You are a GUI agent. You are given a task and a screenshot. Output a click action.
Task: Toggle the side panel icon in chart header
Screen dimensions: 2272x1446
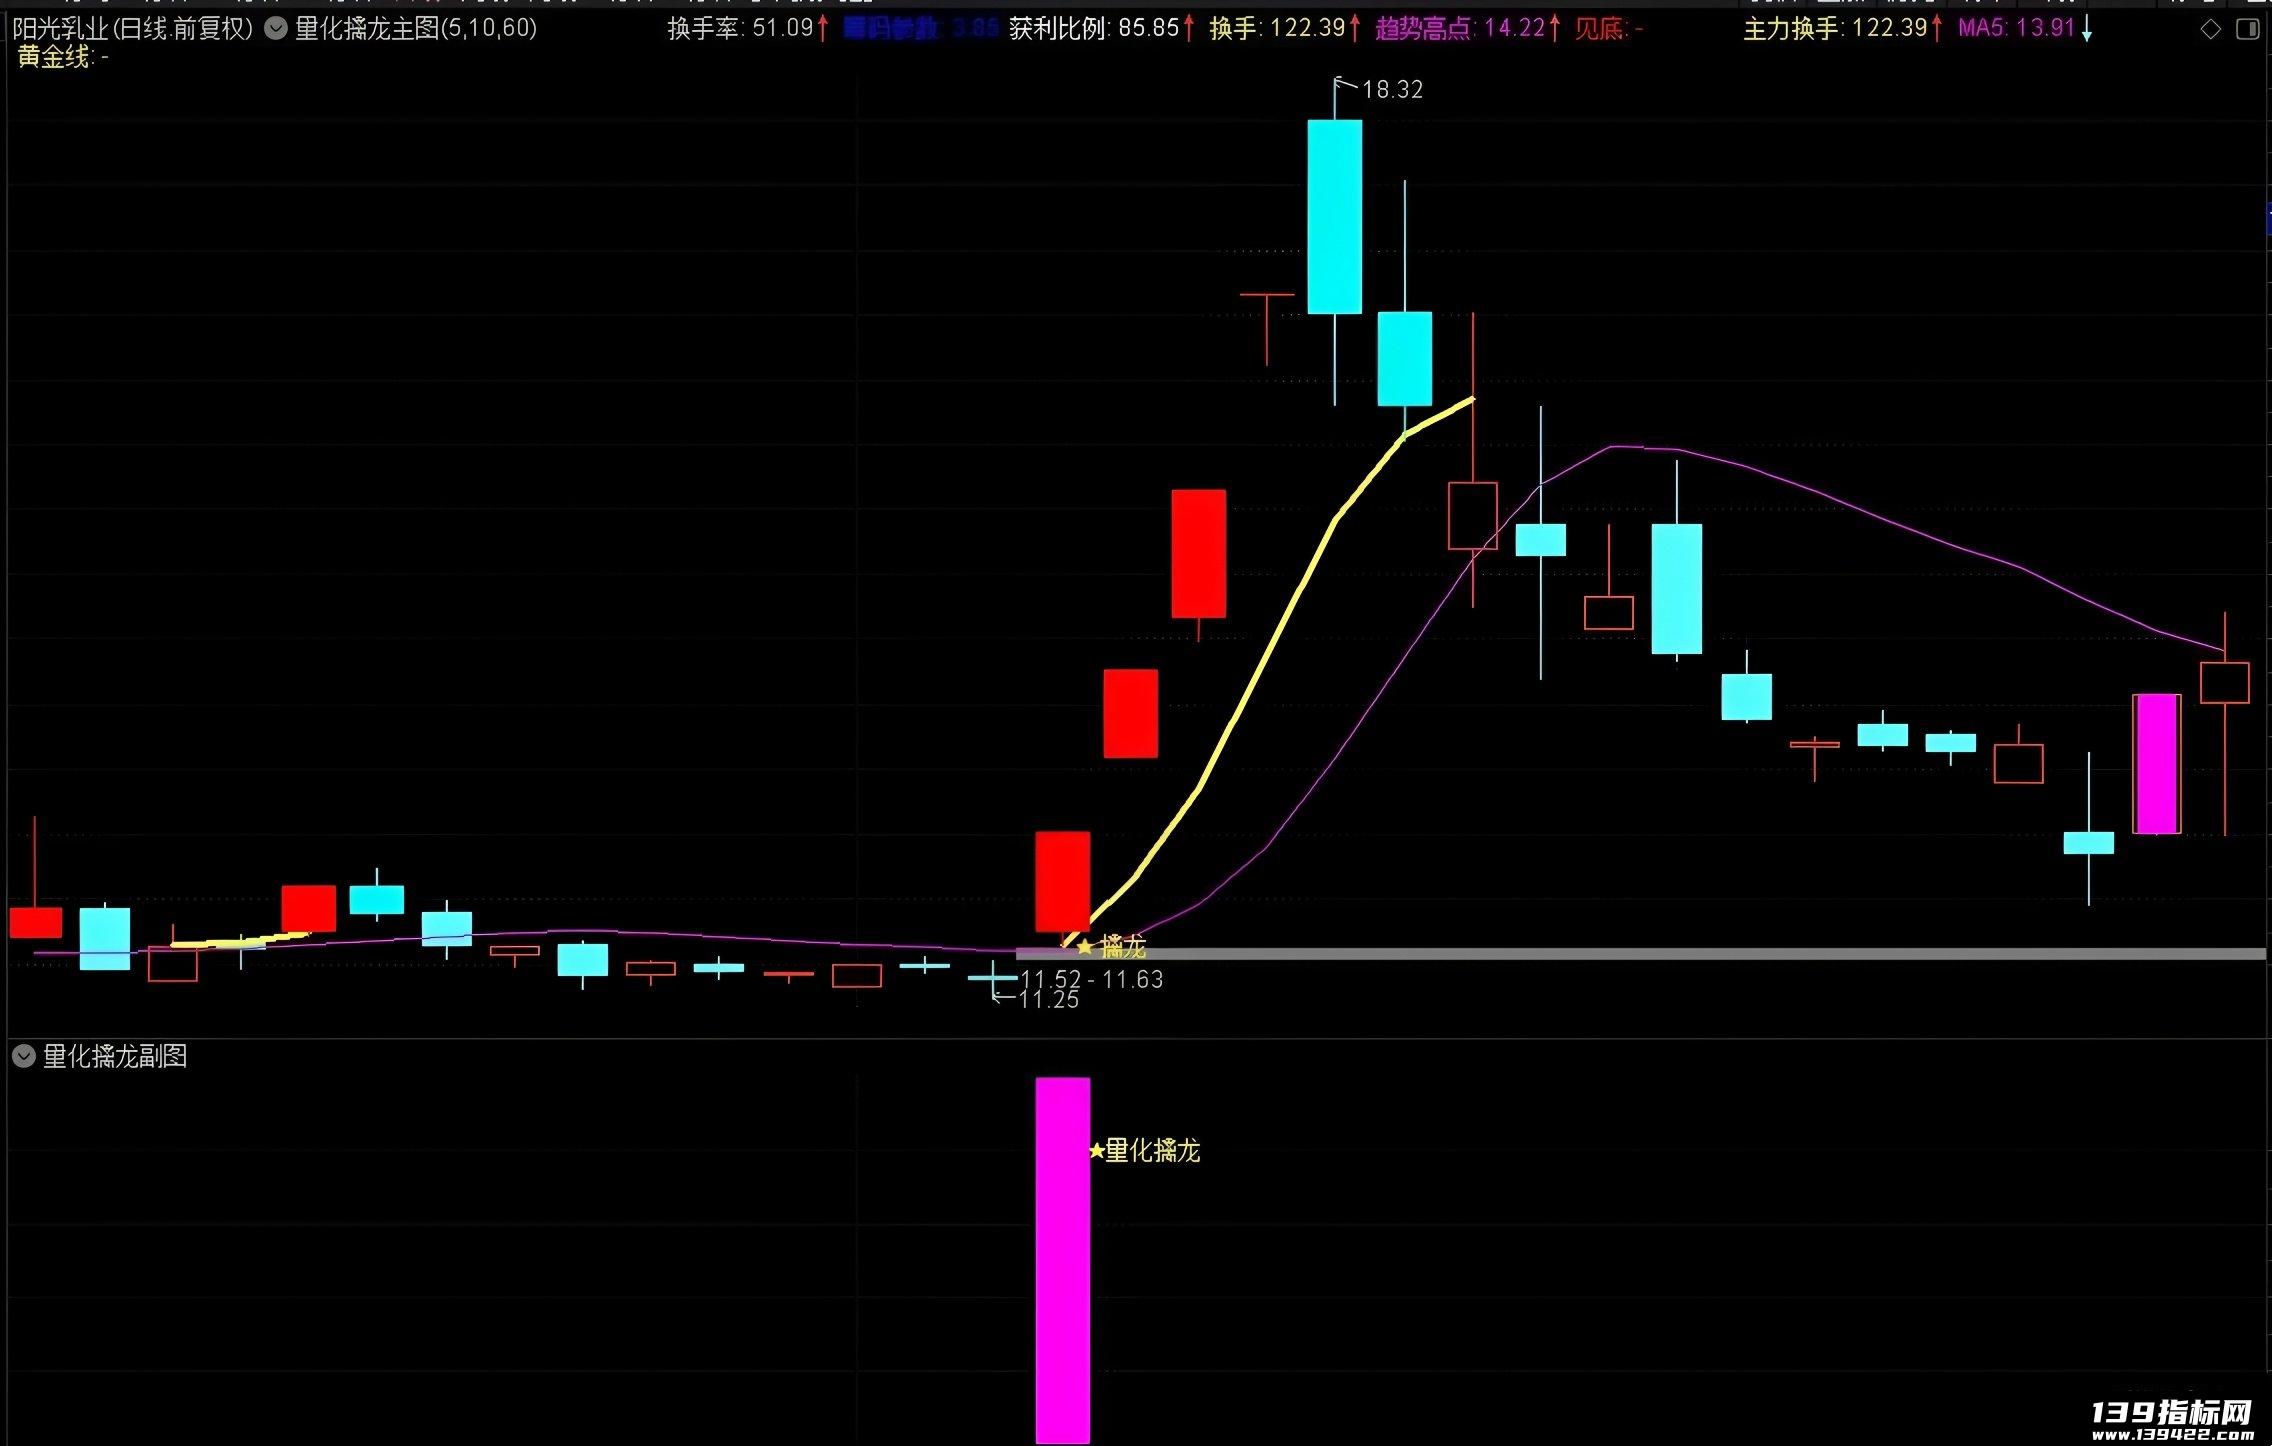(2247, 30)
